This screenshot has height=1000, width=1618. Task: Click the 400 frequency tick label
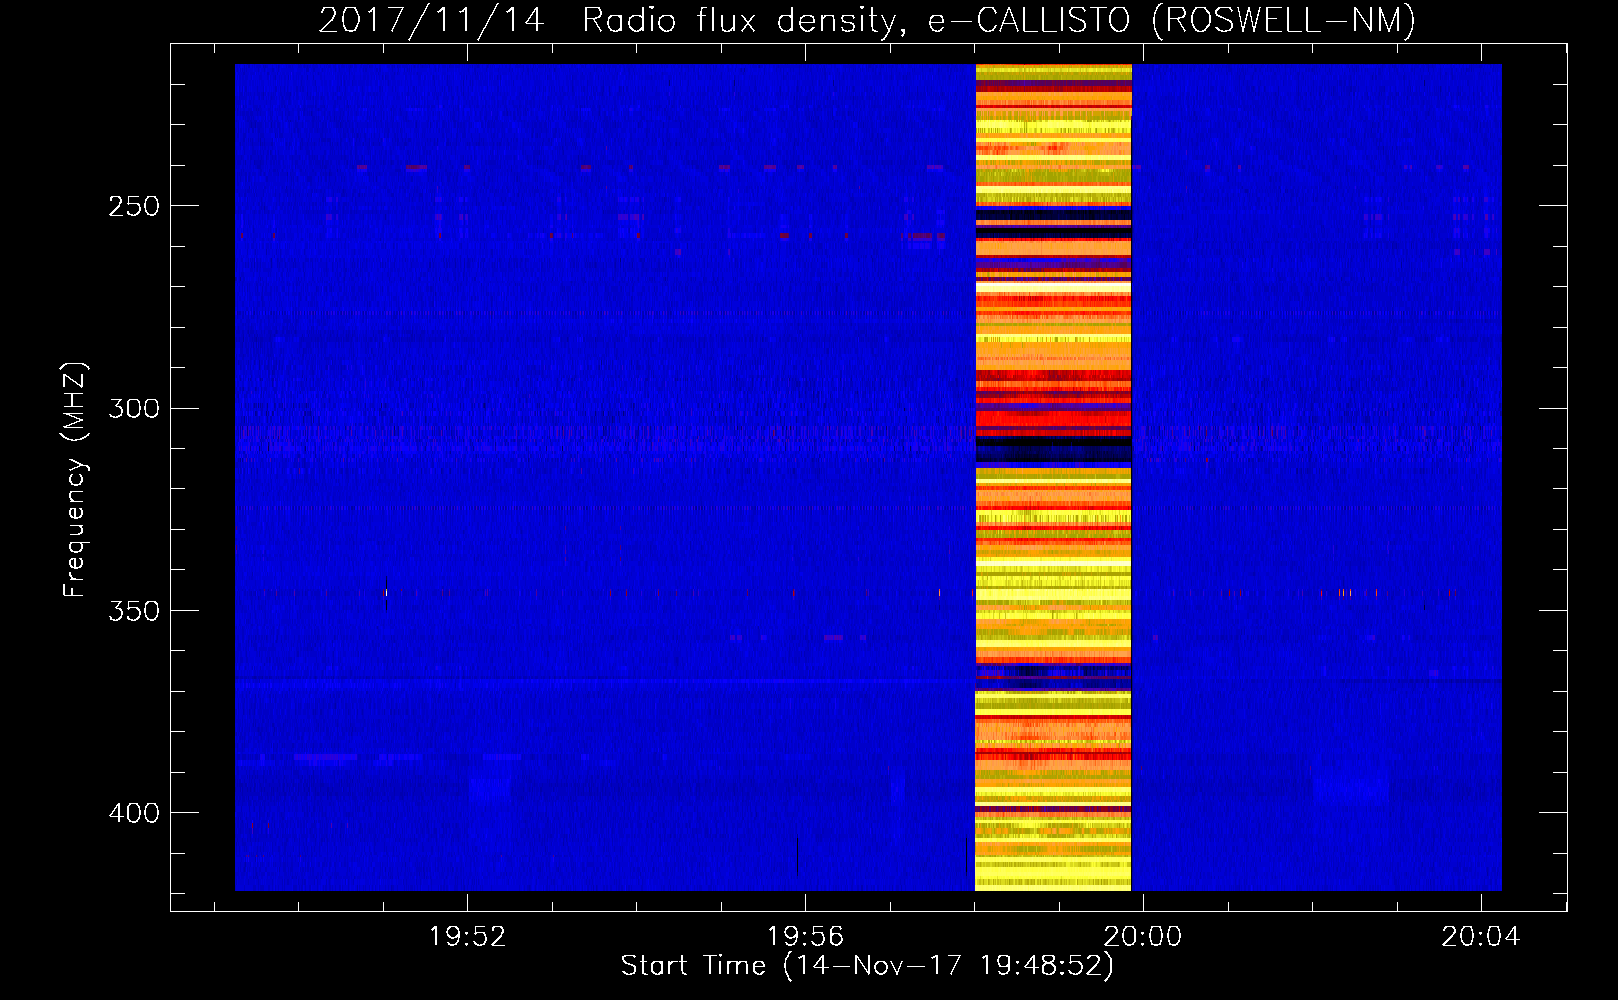pos(134,813)
